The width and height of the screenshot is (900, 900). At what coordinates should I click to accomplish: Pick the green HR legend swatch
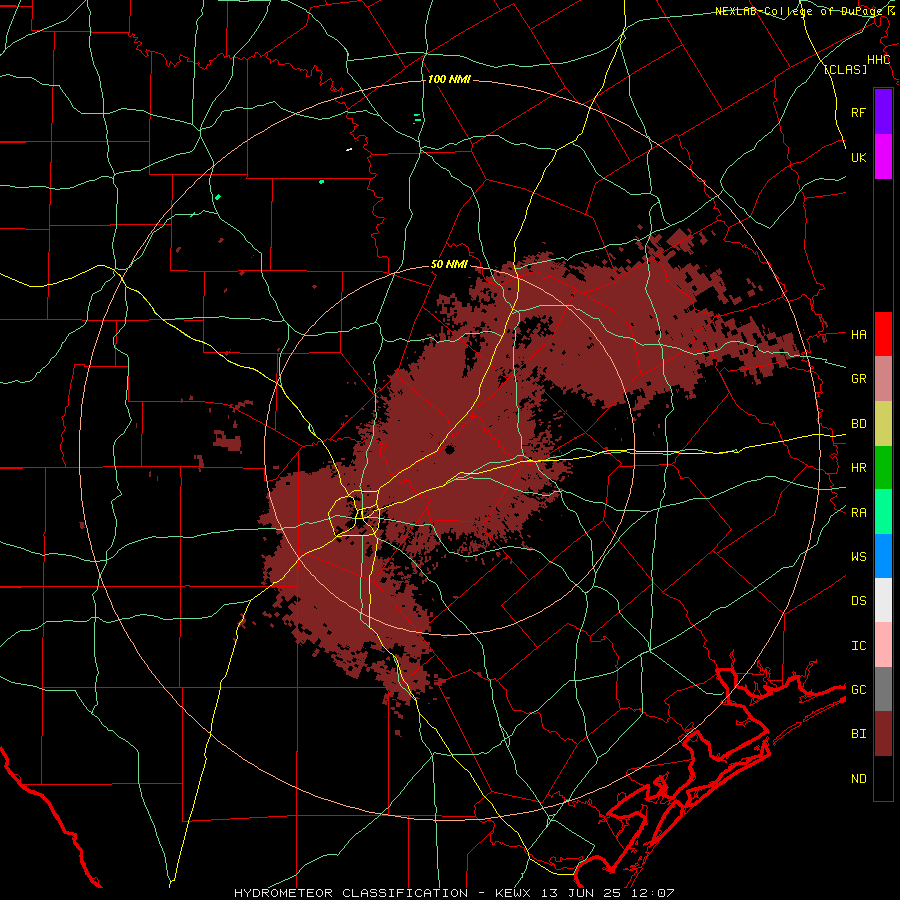pyautogui.click(x=883, y=468)
